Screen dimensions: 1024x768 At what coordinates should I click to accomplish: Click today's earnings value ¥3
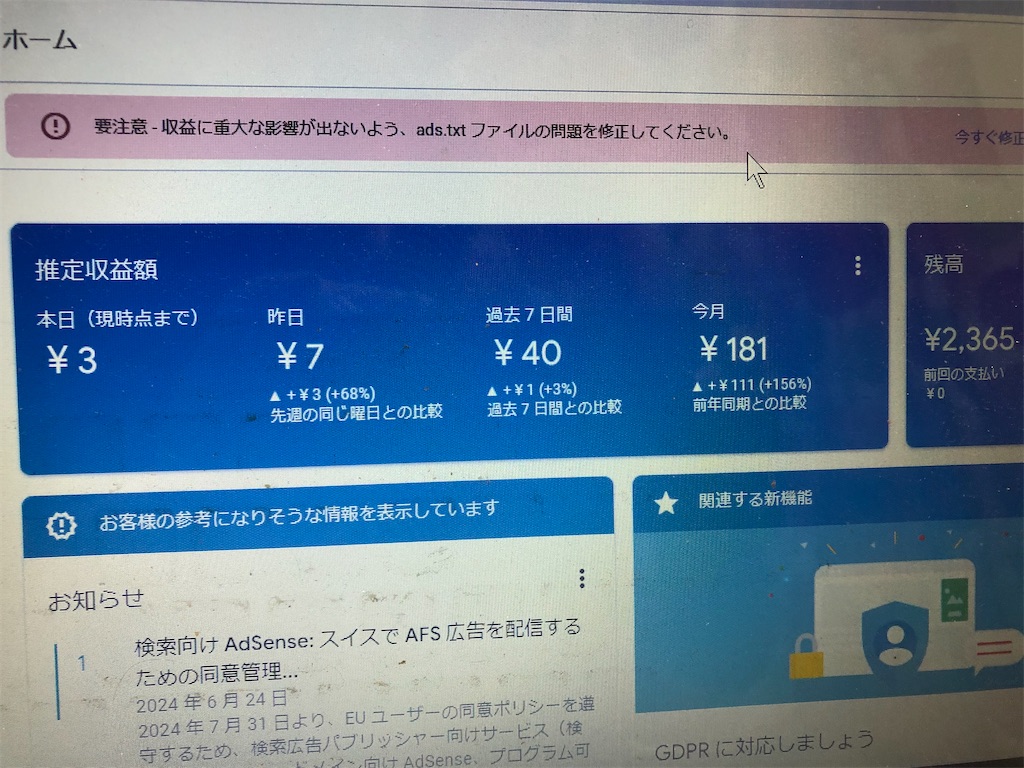[x=72, y=360]
